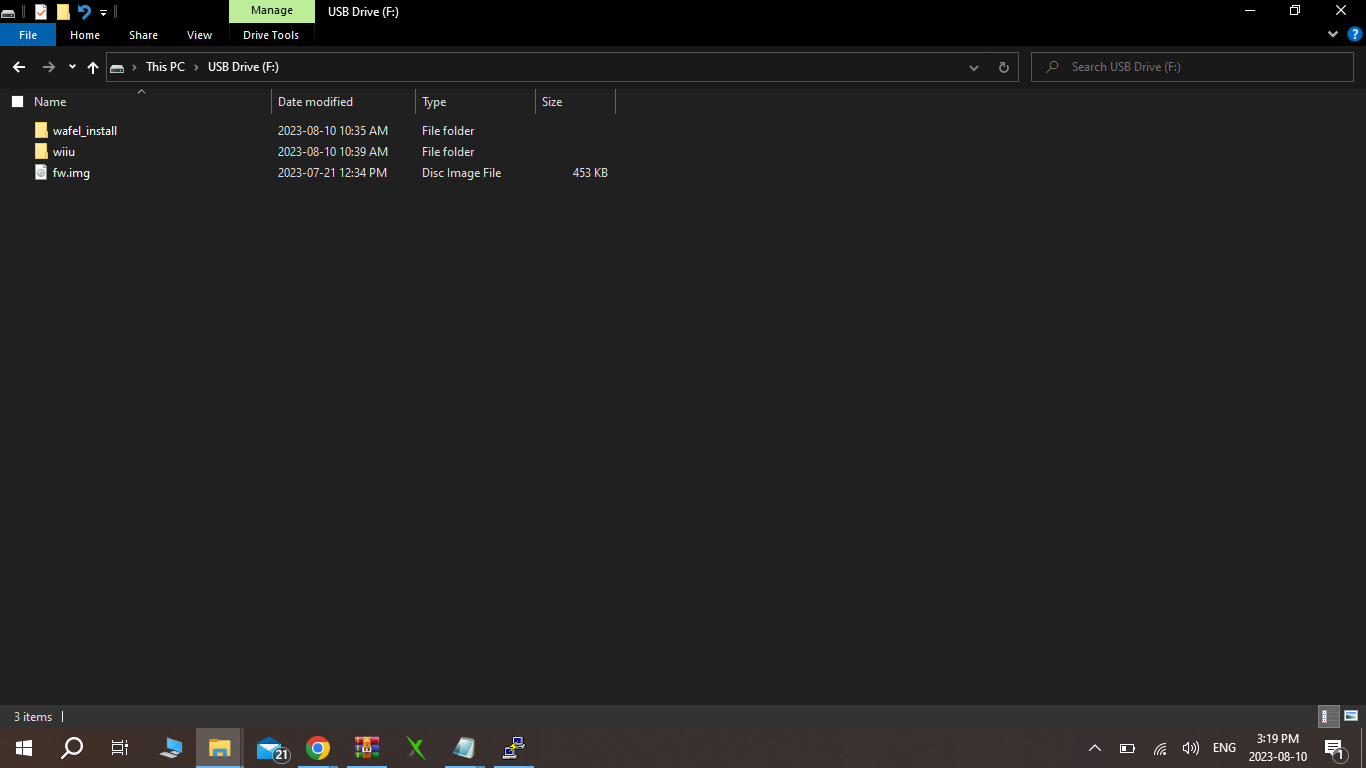This screenshot has width=1366, height=768.
Task: Open the green X app on taskbar
Action: [416, 748]
